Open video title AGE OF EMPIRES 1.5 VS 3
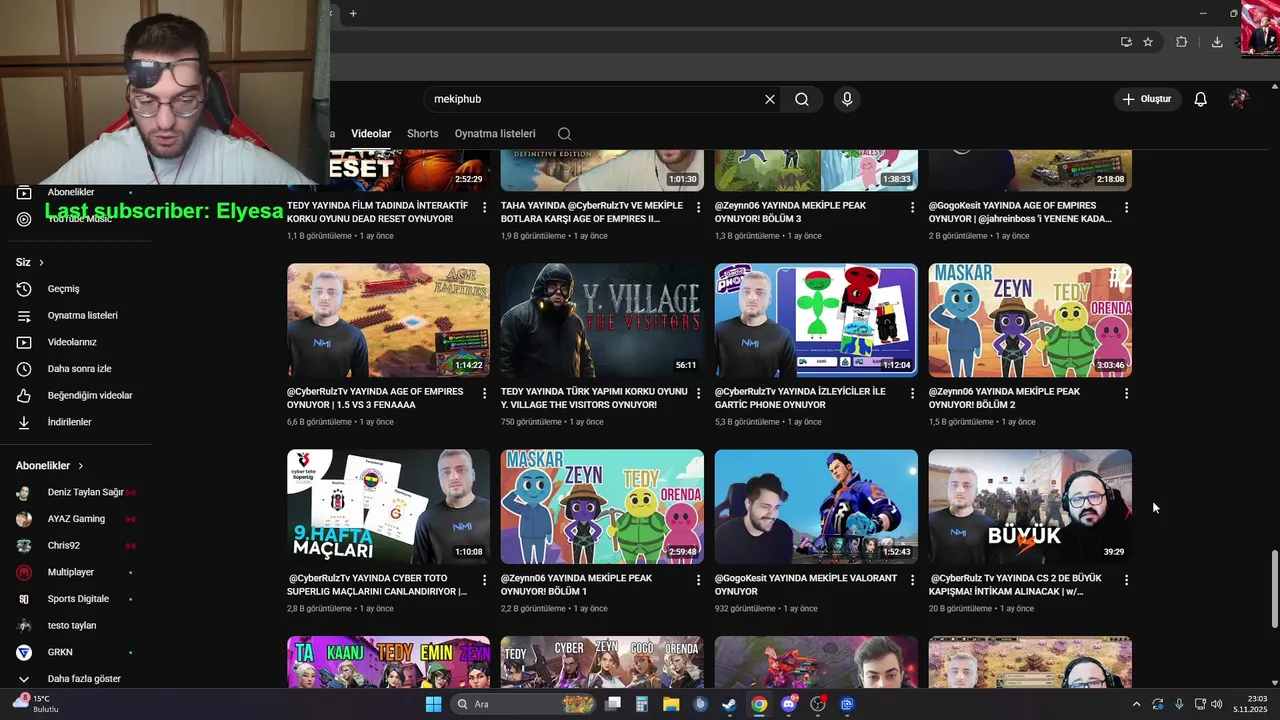Image resolution: width=1280 pixels, height=720 pixels. point(376,398)
